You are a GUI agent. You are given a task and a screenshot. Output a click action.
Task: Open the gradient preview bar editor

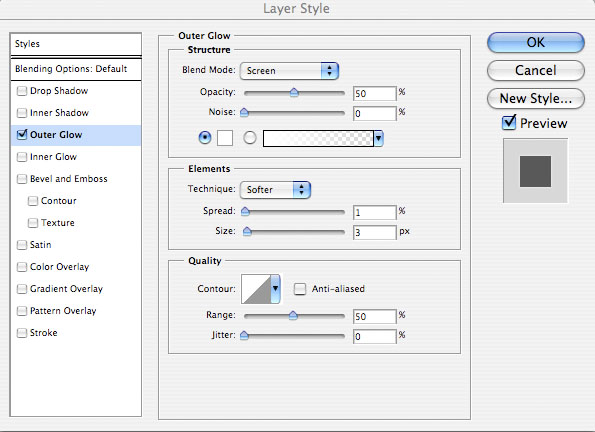pos(318,138)
